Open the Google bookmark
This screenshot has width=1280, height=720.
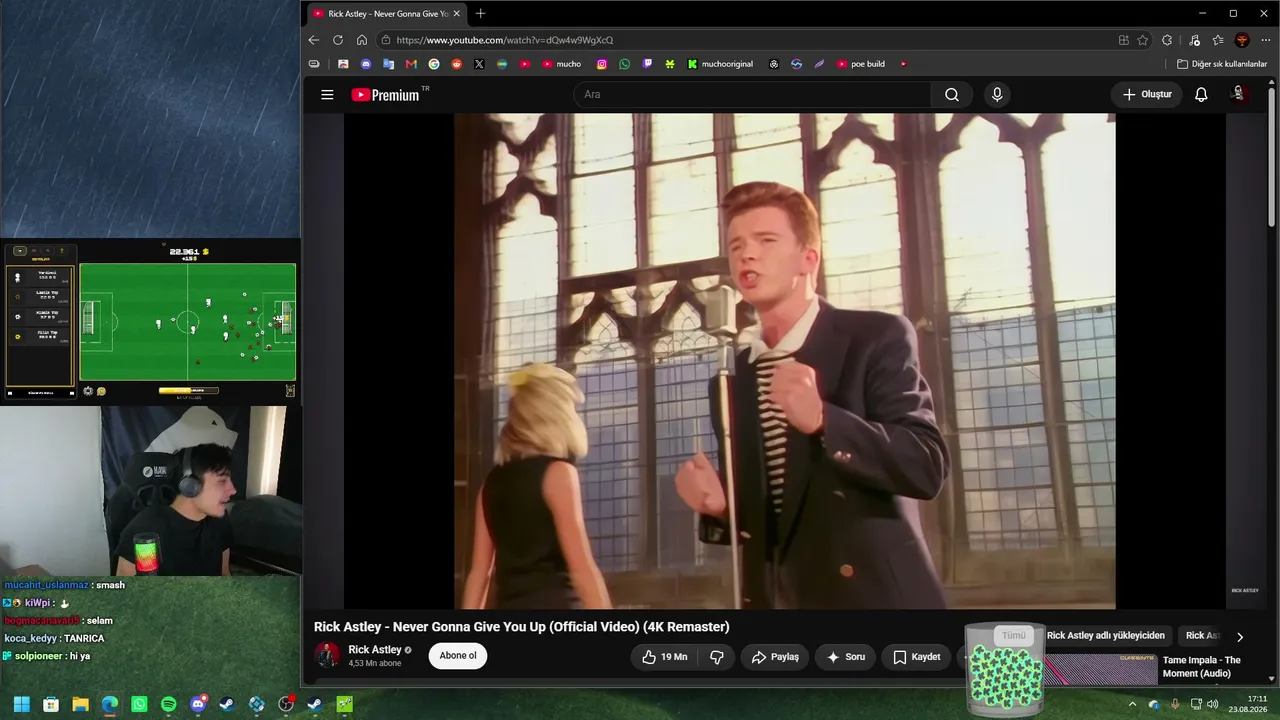pyautogui.click(x=434, y=64)
